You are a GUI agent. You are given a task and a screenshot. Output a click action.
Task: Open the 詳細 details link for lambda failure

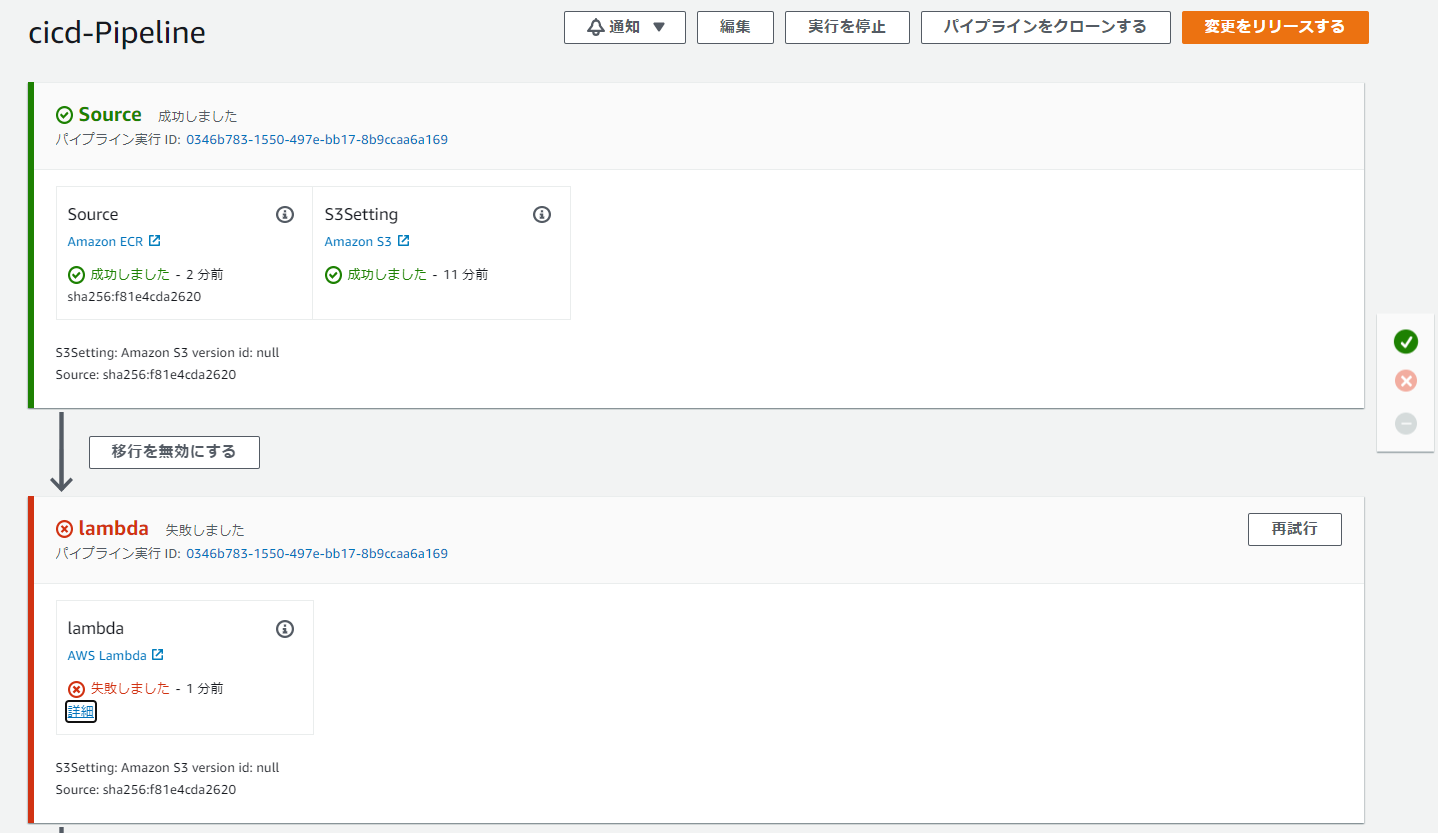[81, 711]
